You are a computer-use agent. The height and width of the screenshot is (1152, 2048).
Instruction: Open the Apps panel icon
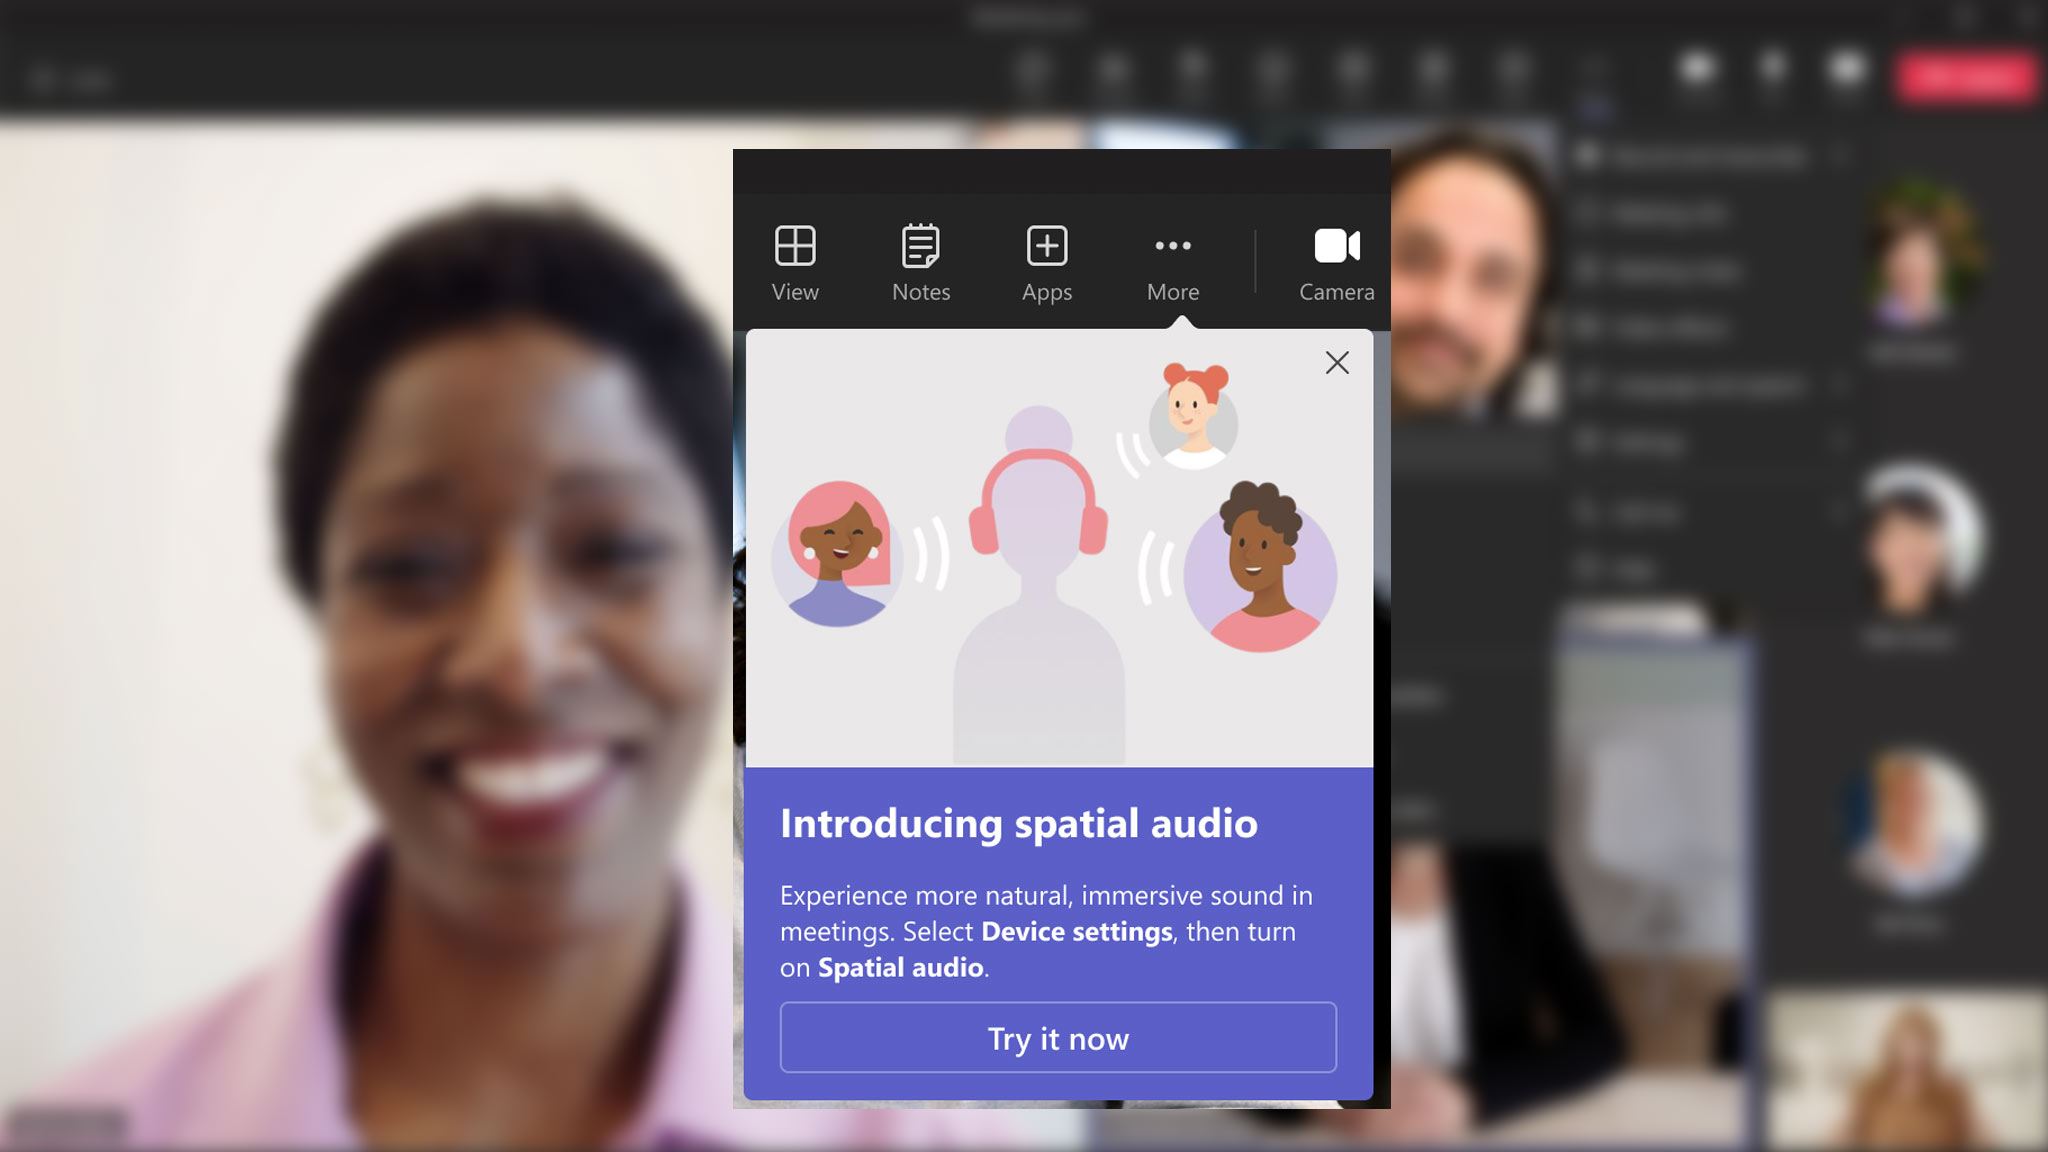[1046, 262]
